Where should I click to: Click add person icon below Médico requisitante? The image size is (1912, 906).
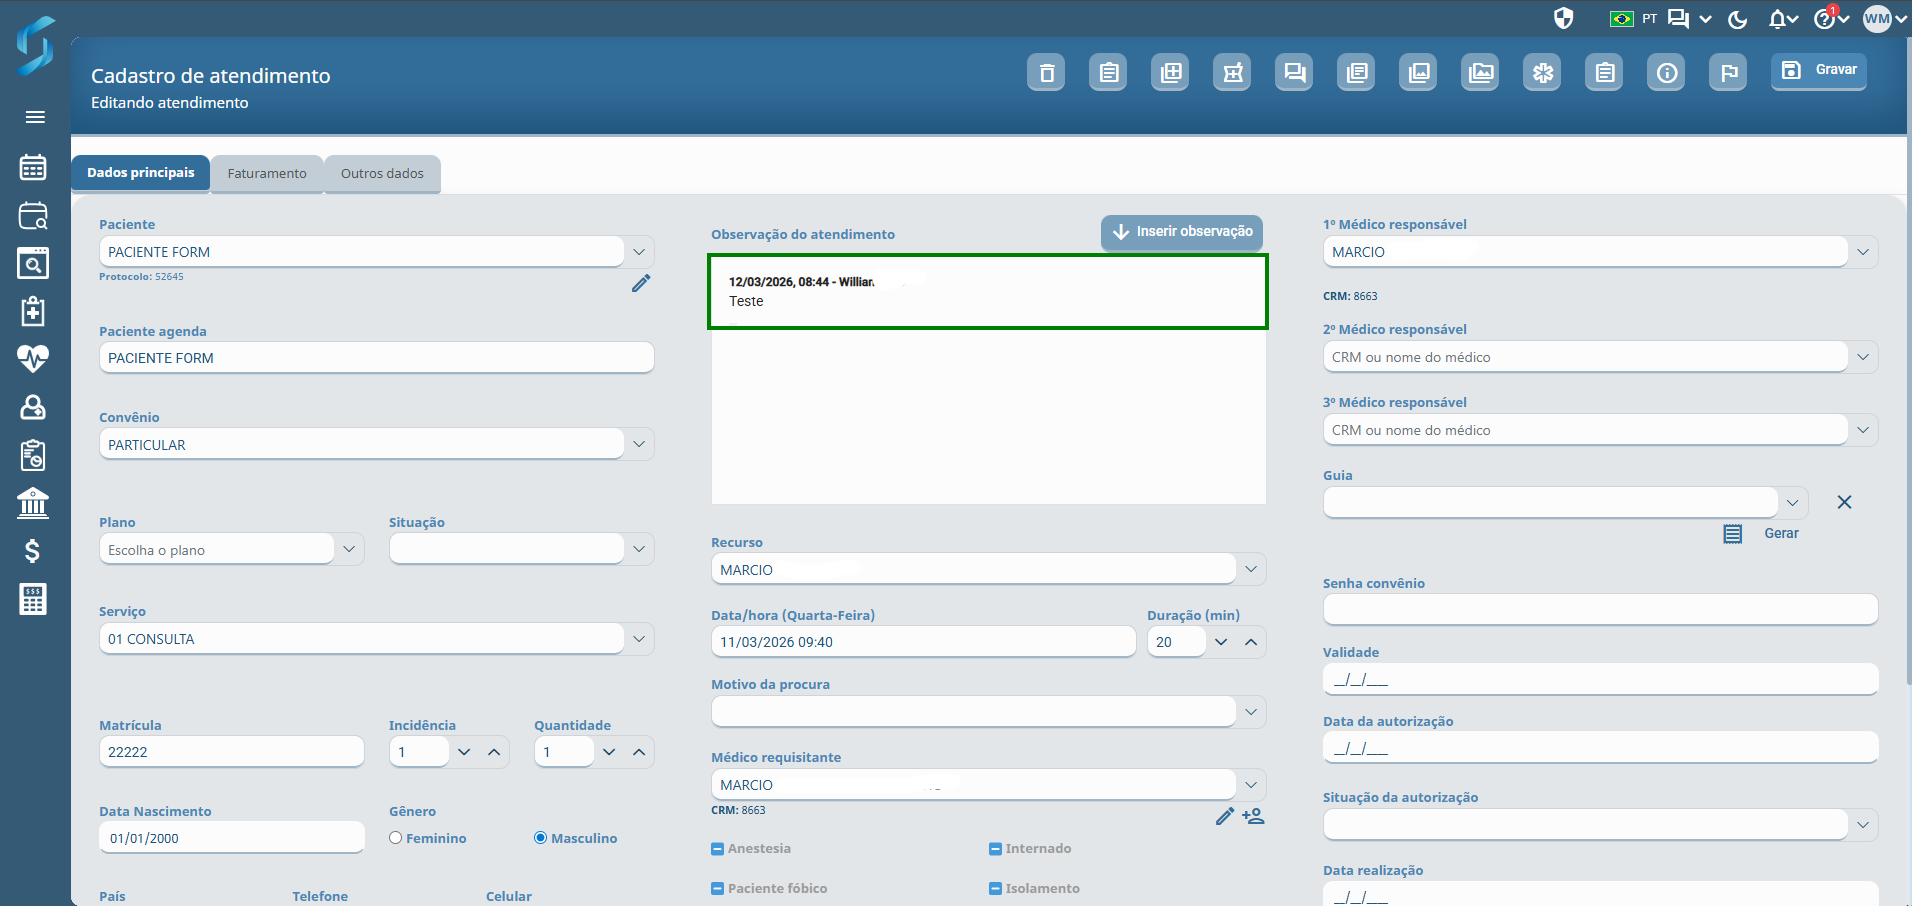[1253, 816]
